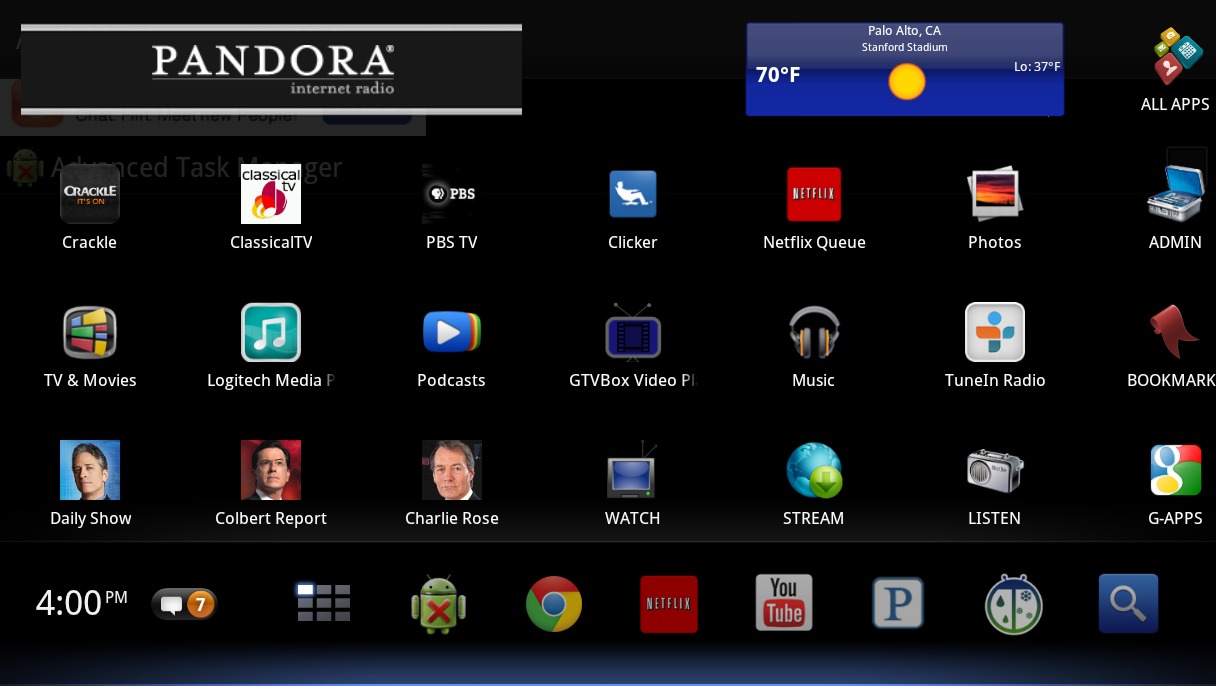Launch YouTube from the dock
Image resolution: width=1216 pixels, height=686 pixels.
(x=784, y=603)
